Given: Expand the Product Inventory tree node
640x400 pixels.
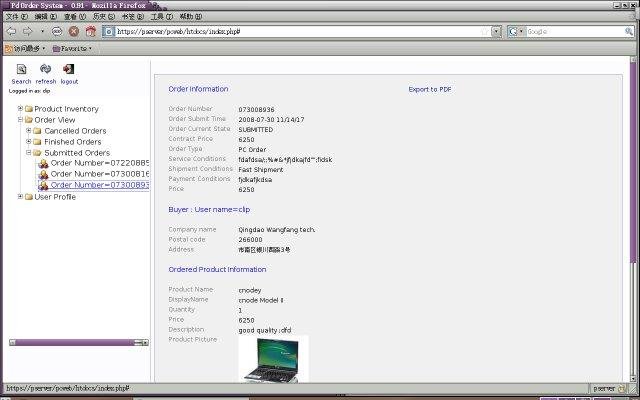Looking at the screenshot, I should (20, 109).
